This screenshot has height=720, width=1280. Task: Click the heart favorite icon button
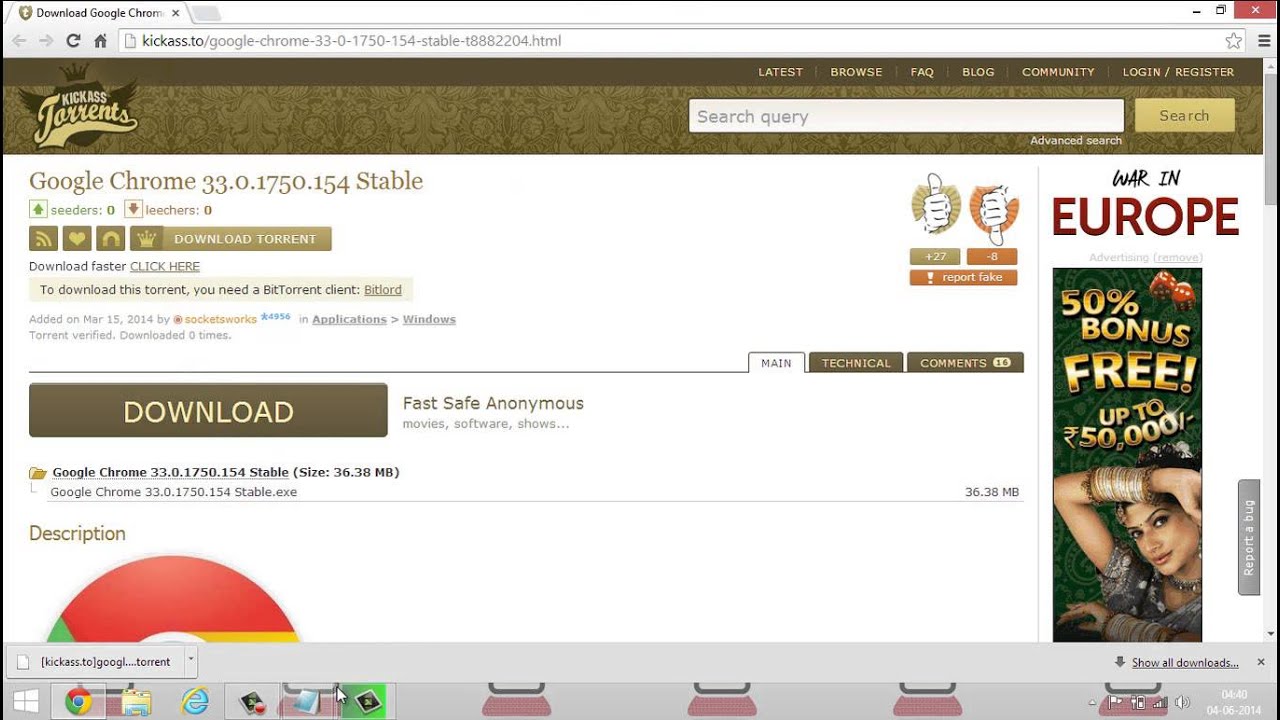click(77, 239)
